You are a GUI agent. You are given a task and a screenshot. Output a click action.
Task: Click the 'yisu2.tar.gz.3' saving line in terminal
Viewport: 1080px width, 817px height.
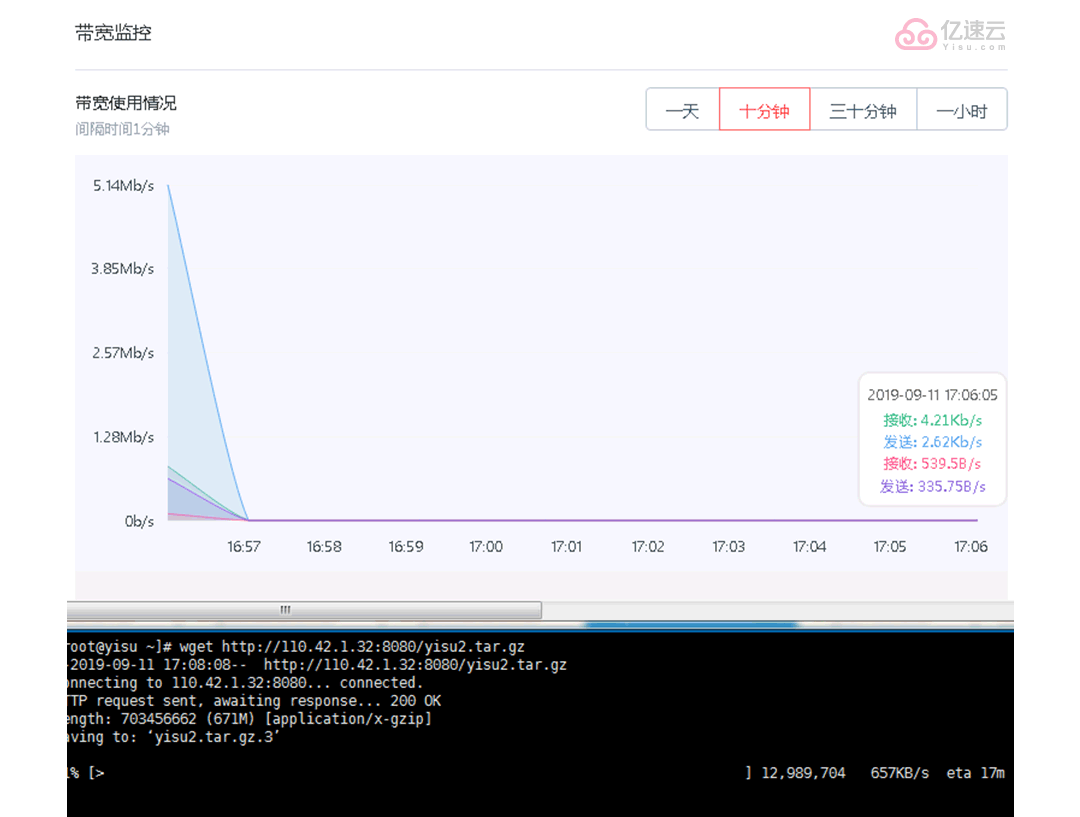[x=173, y=737]
